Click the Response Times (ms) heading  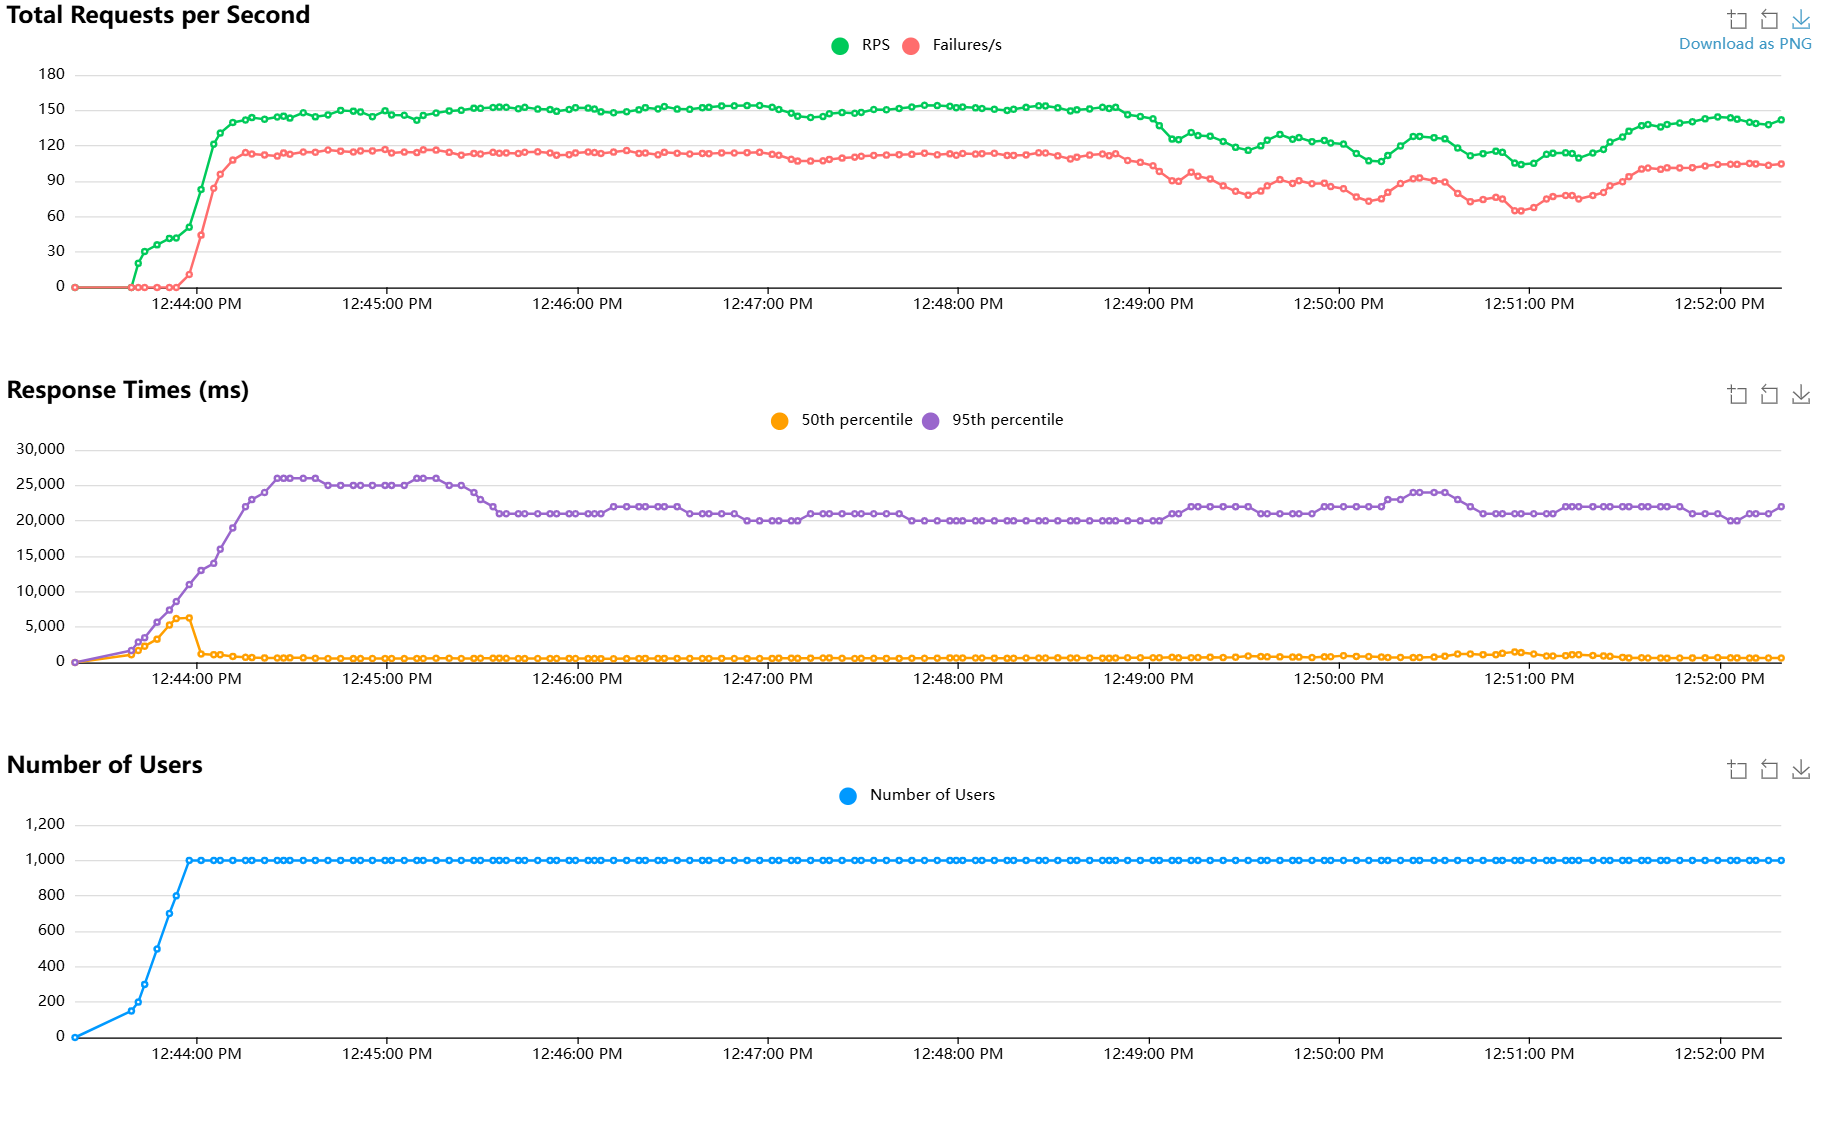(x=128, y=390)
